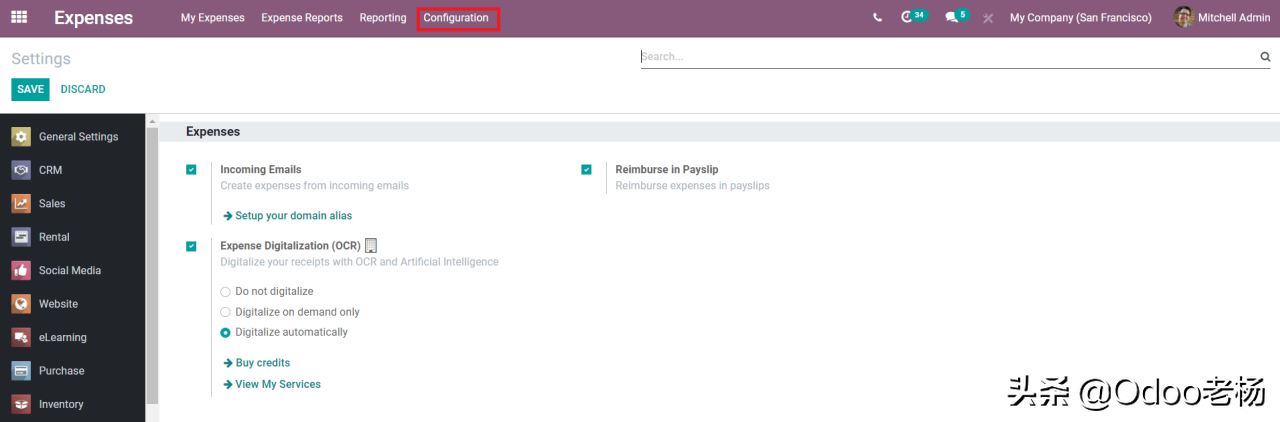
Task: Click 'Create expenses from incoming emails' text
Action: [314, 186]
